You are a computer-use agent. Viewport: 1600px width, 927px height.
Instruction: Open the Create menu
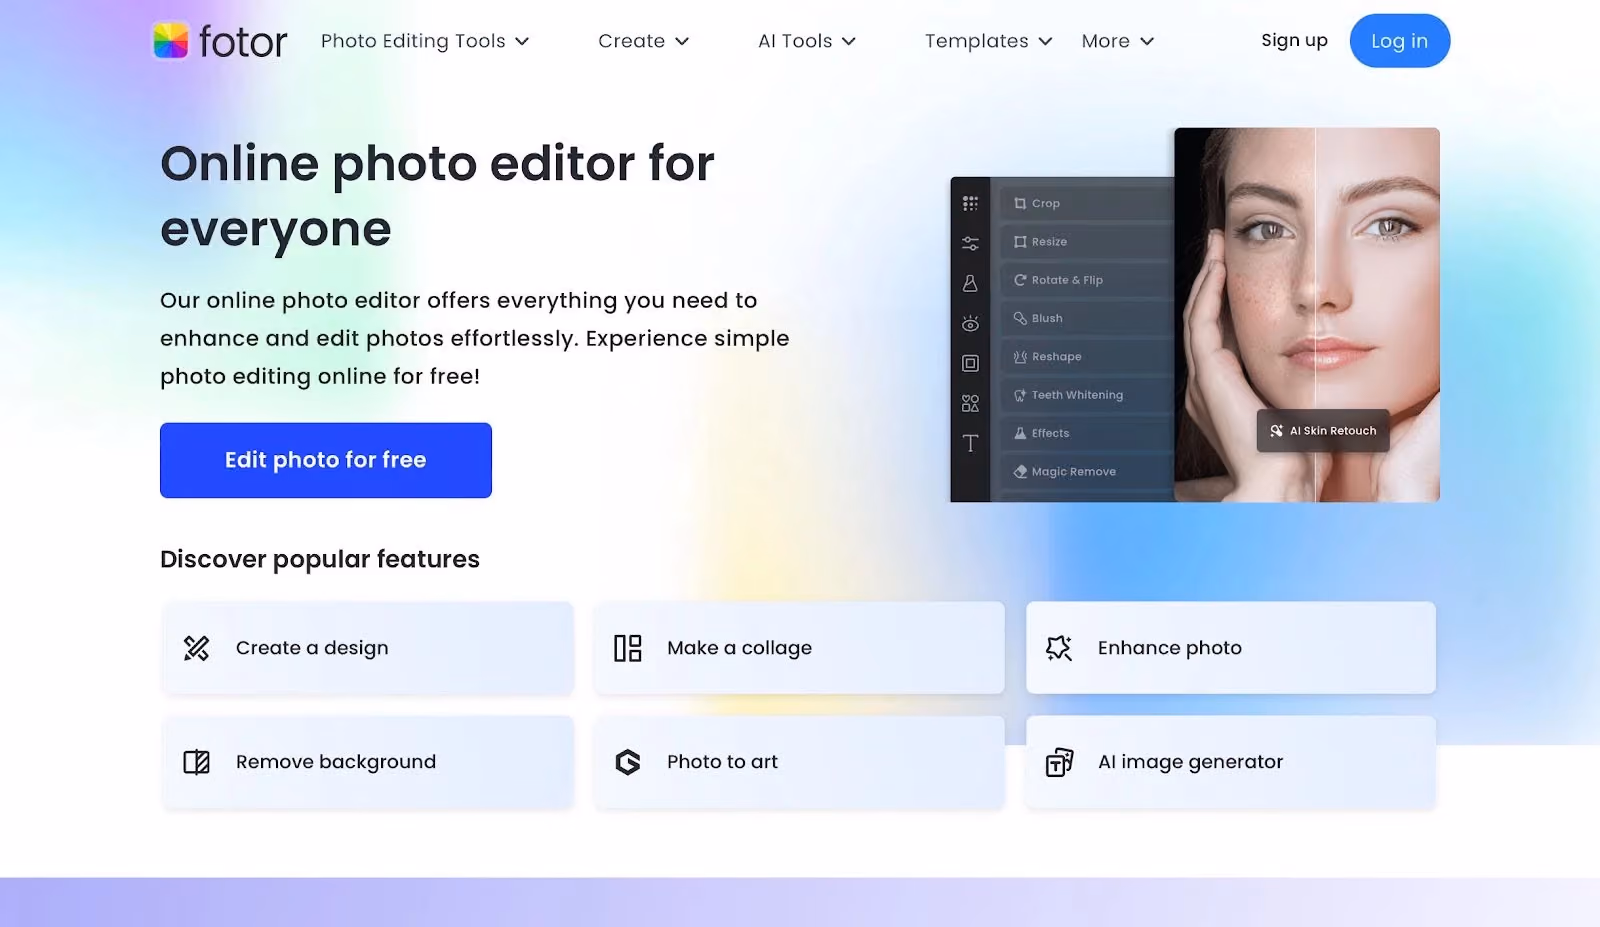[643, 41]
